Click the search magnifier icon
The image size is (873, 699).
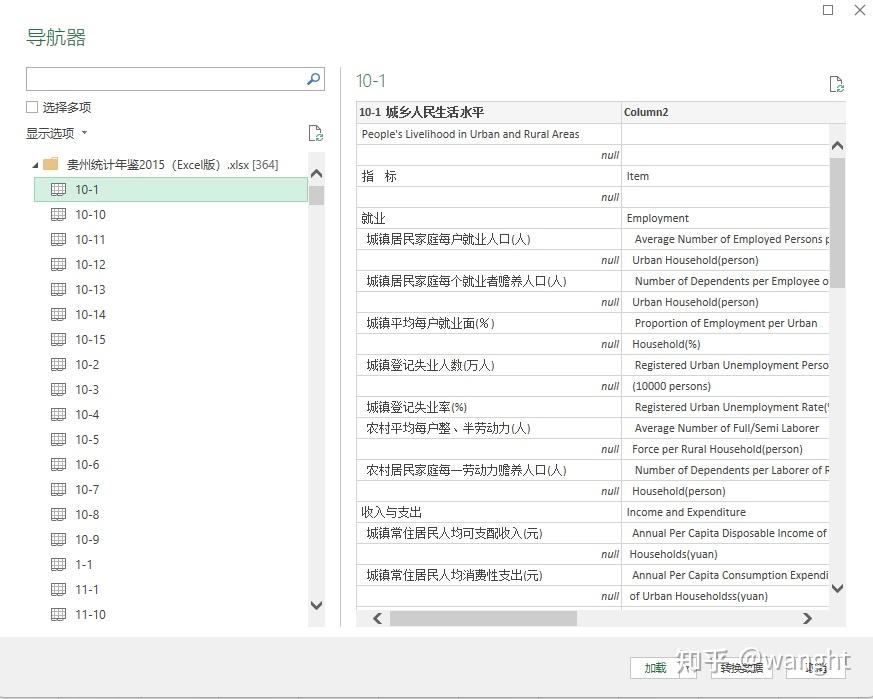coord(314,79)
